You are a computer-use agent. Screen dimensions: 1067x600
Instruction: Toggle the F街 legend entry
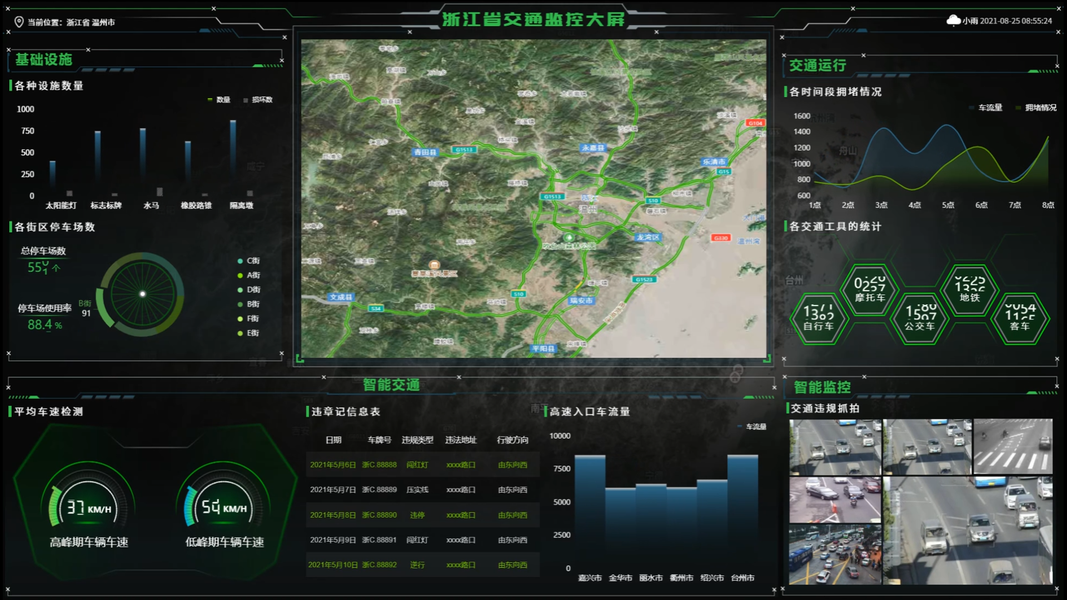pos(249,318)
